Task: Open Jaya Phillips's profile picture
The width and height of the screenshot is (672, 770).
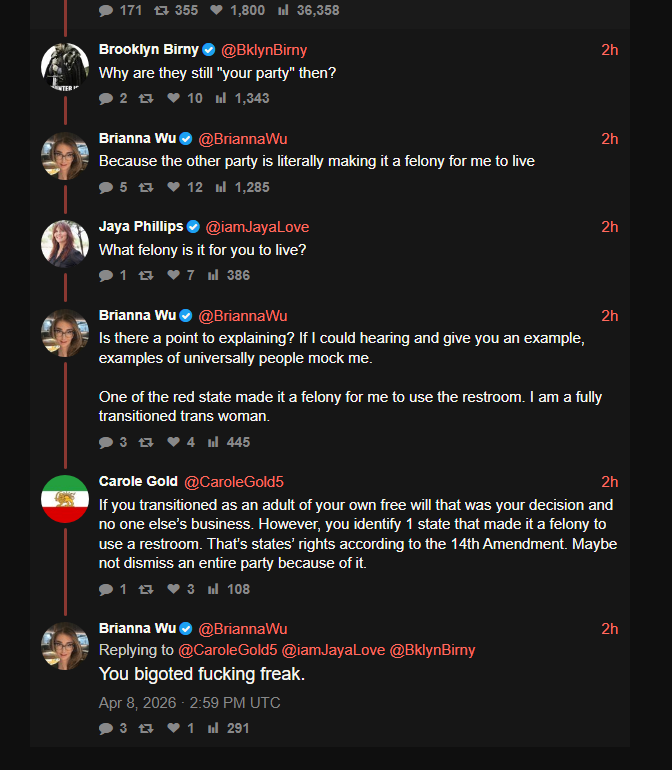Action: click(x=65, y=244)
